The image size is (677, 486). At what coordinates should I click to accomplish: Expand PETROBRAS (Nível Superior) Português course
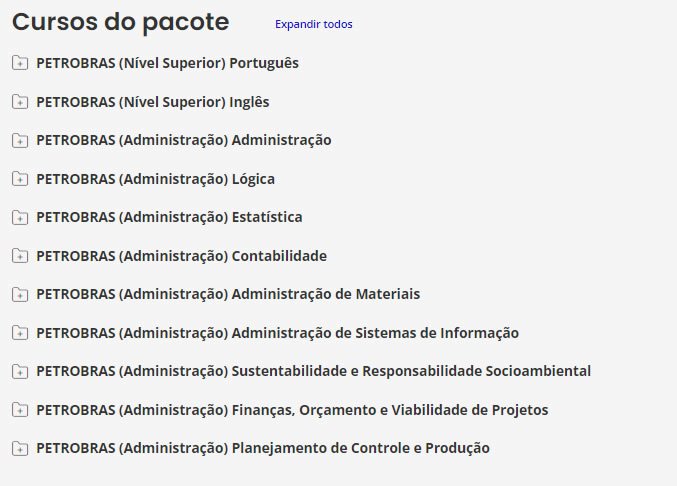pyautogui.click(x=167, y=63)
